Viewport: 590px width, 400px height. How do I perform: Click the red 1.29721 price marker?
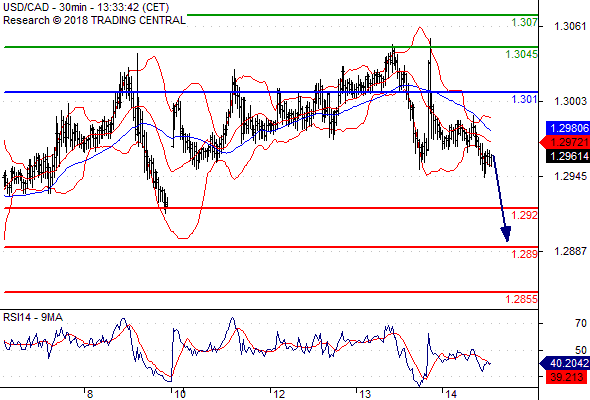(565, 142)
